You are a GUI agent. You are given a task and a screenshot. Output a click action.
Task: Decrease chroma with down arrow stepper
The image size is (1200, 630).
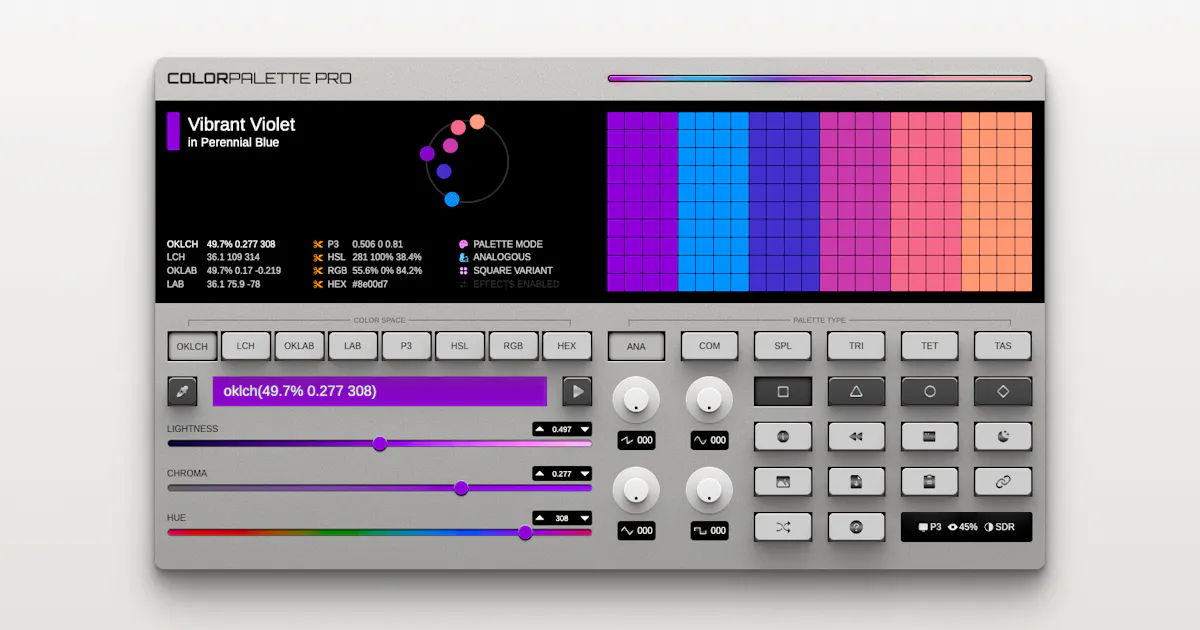tap(584, 474)
